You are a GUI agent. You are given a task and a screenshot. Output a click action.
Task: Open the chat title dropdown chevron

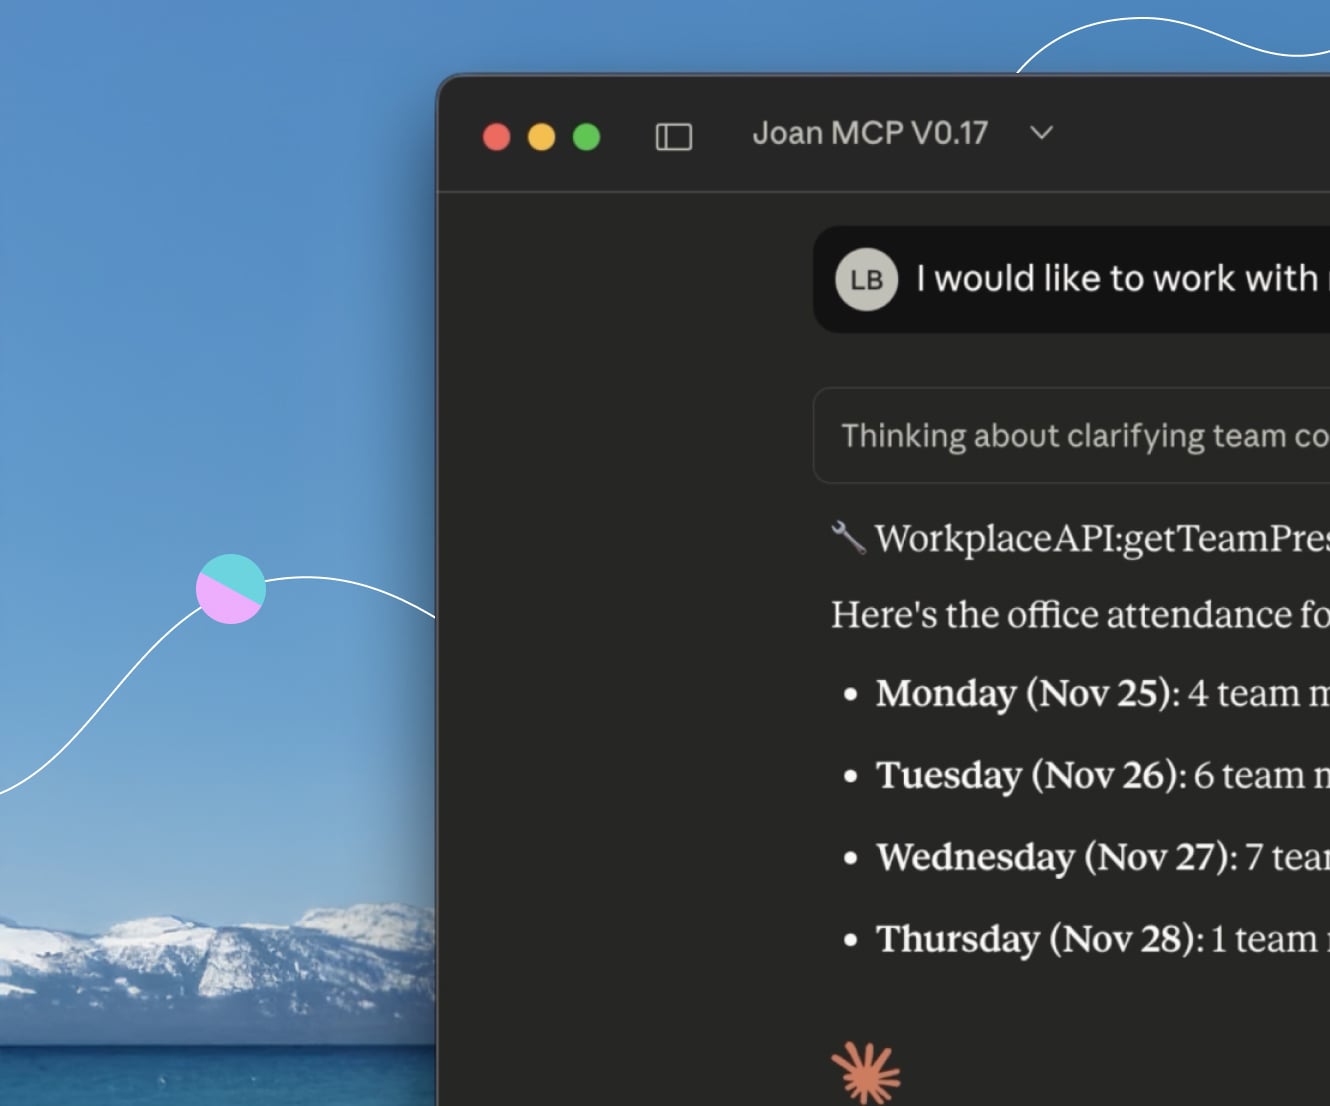[x=1041, y=133]
